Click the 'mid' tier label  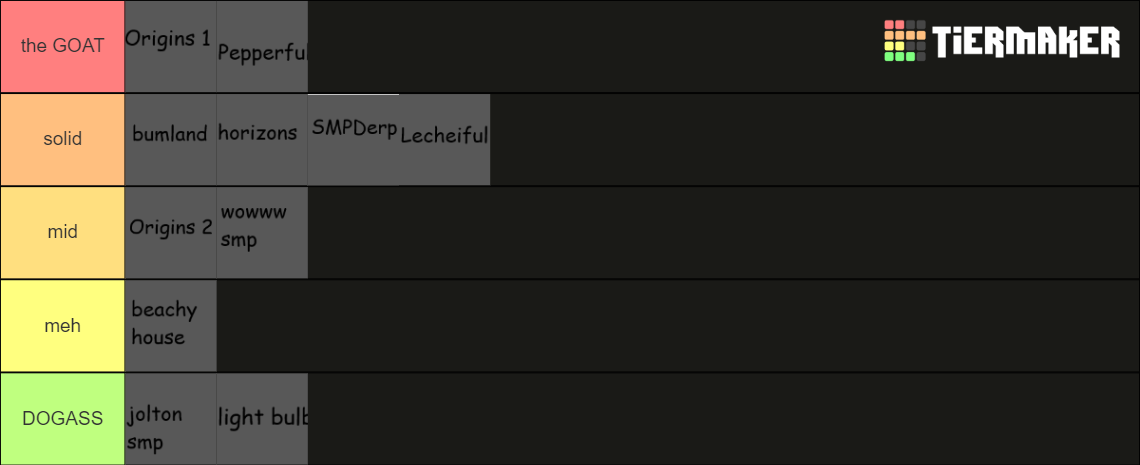click(x=62, y=232)
